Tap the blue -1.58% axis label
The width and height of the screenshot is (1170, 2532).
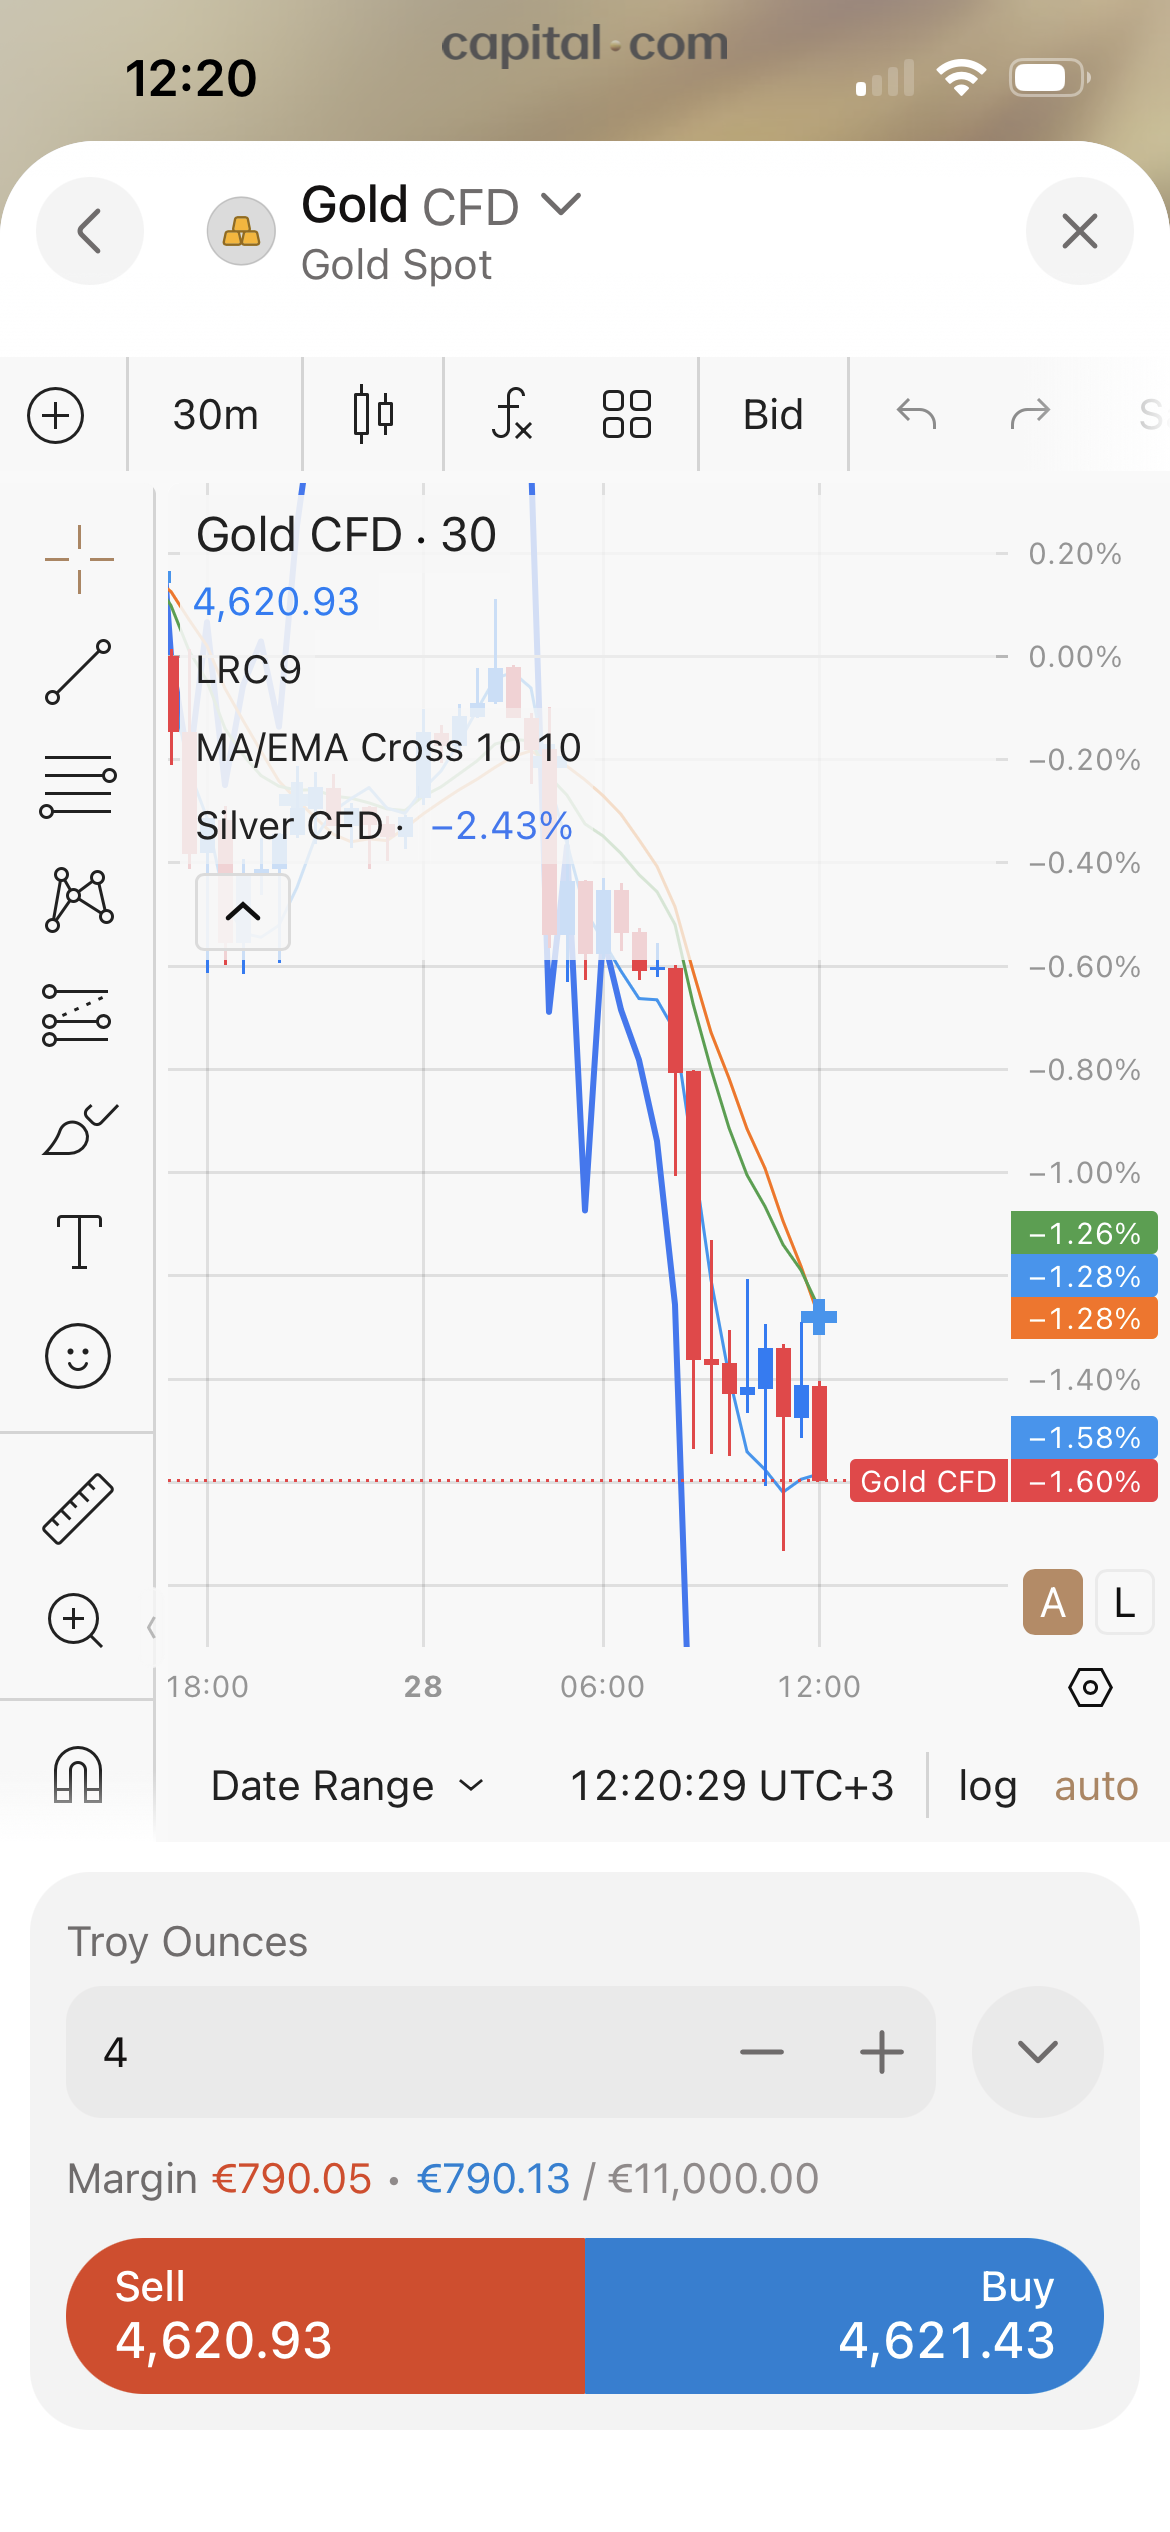(1084, 1437)
